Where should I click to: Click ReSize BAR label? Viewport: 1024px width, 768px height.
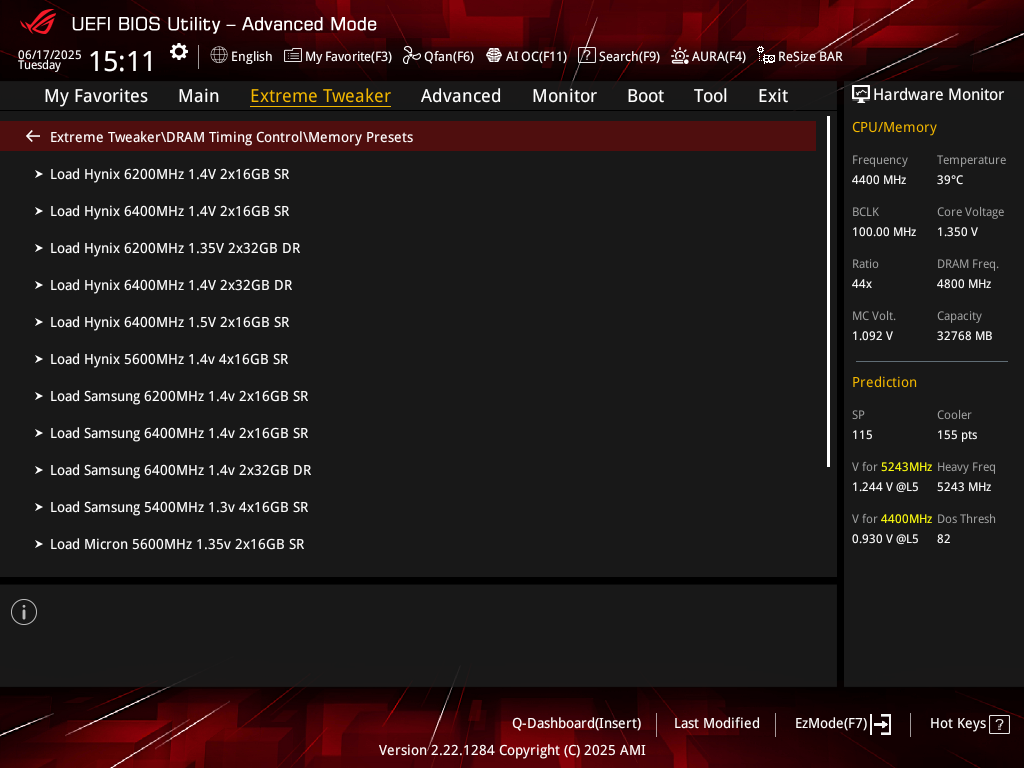click(810, 56)
